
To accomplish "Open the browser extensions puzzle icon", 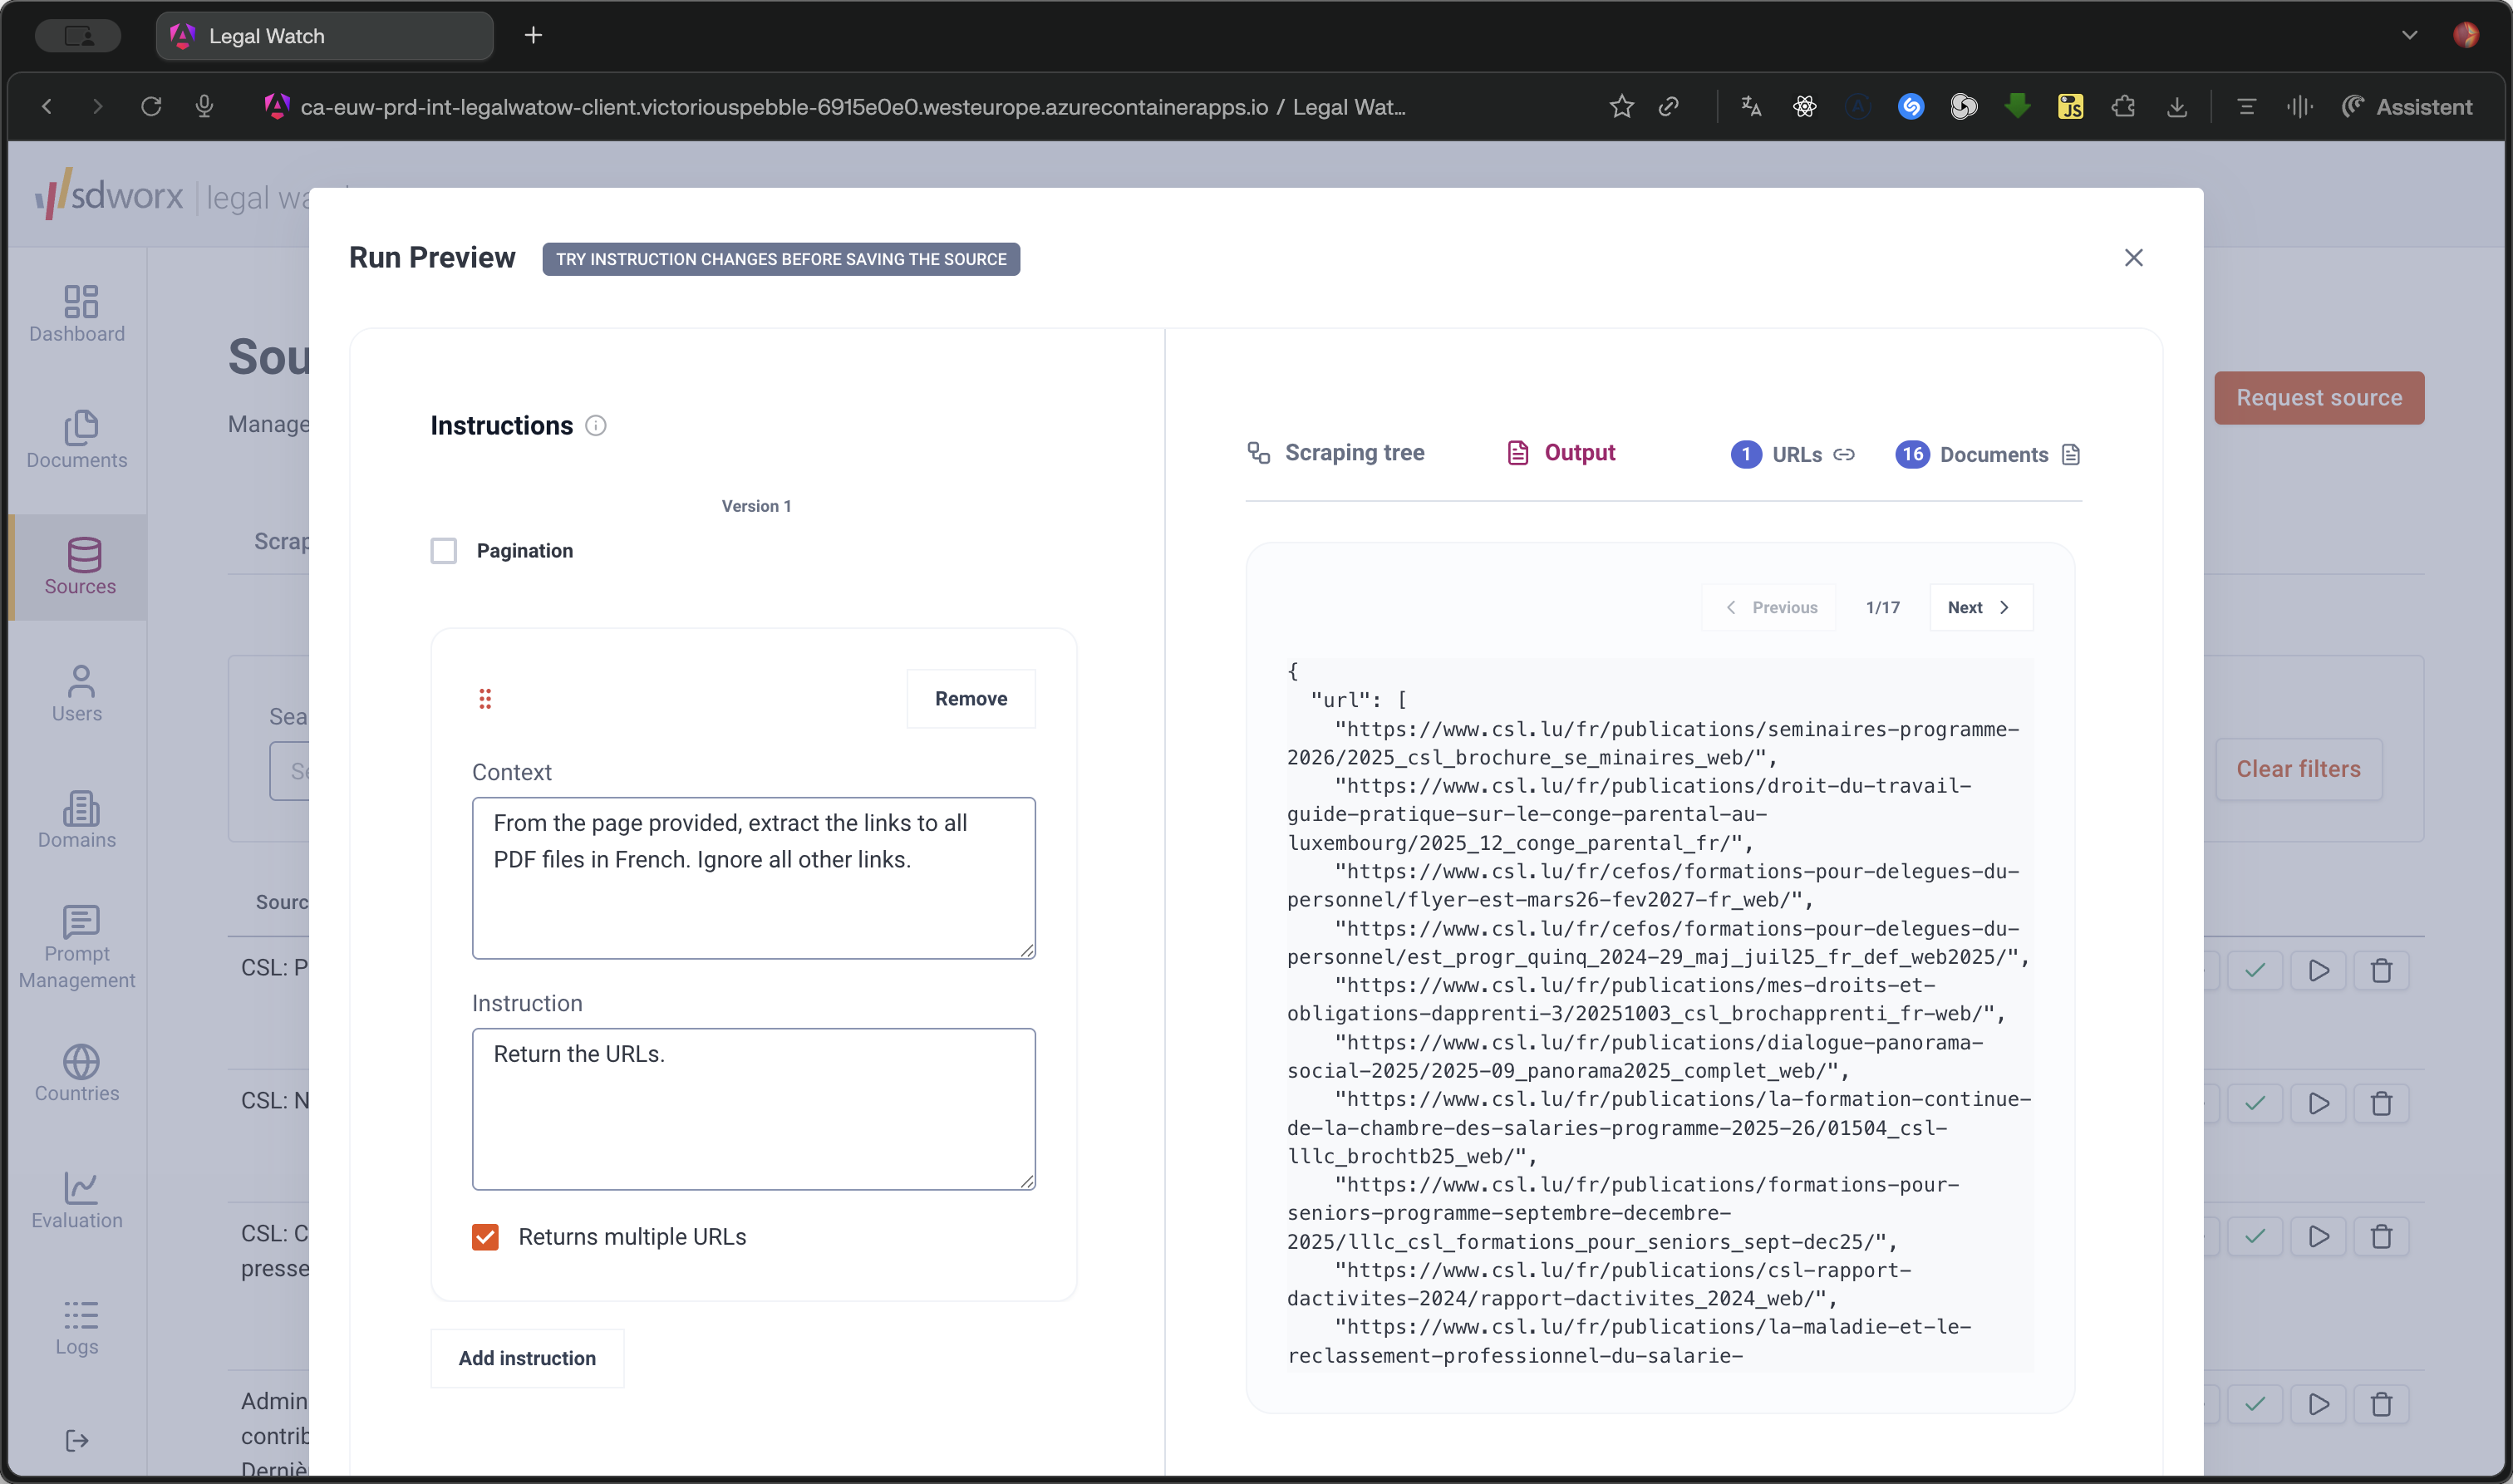I will tap(2123, 106).
